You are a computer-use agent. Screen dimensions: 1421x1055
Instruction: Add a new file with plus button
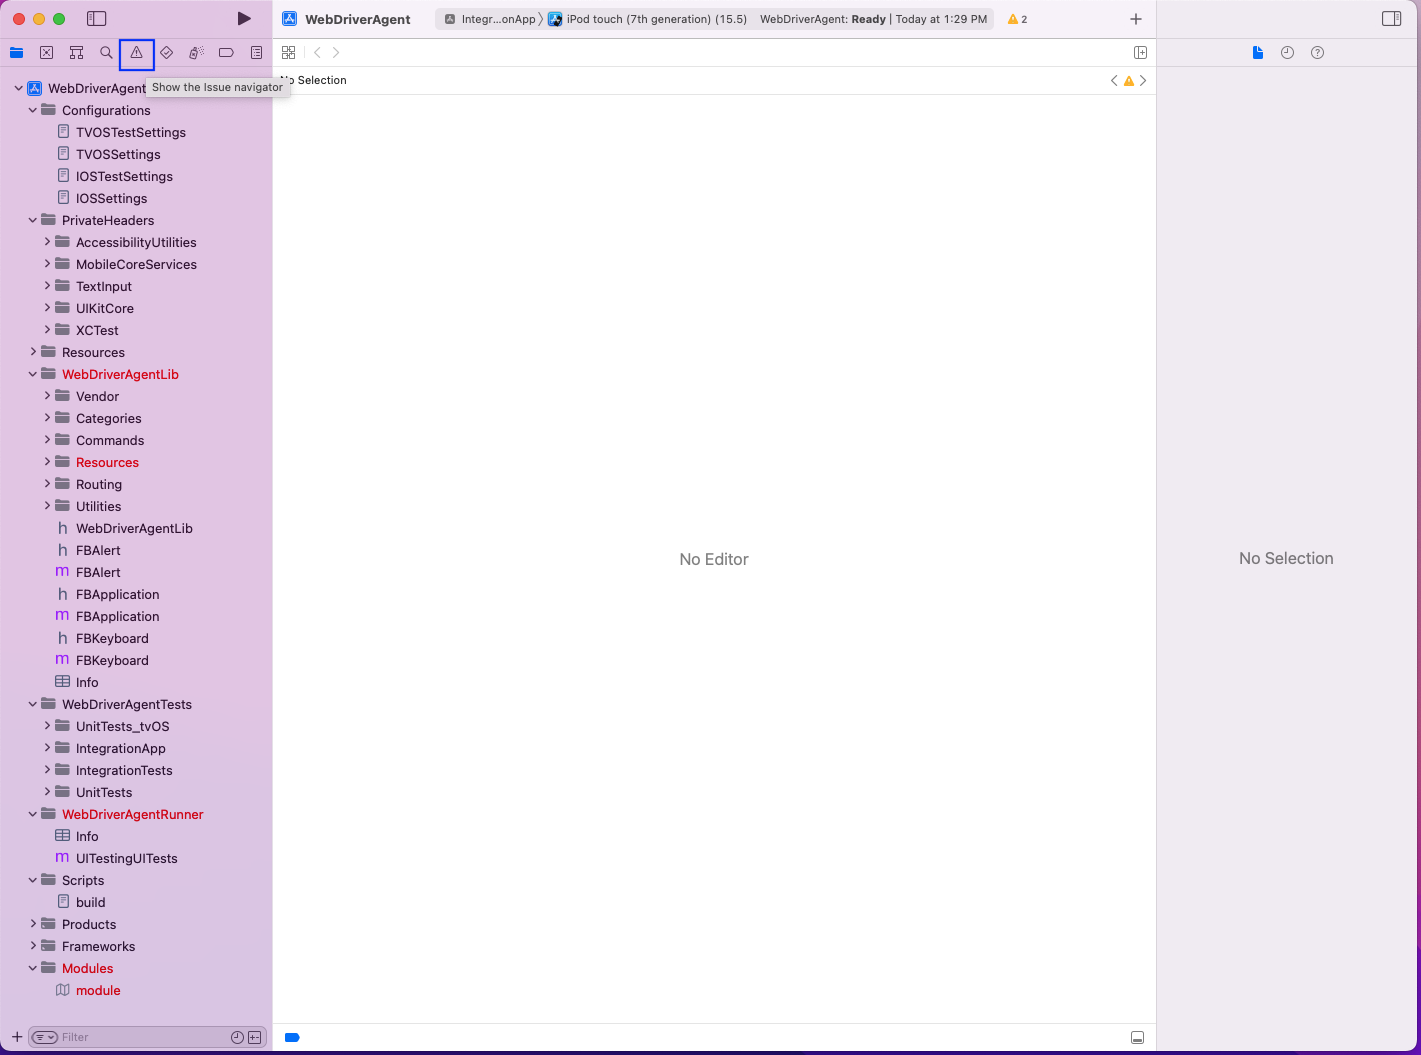click(x=17, y=1037)
